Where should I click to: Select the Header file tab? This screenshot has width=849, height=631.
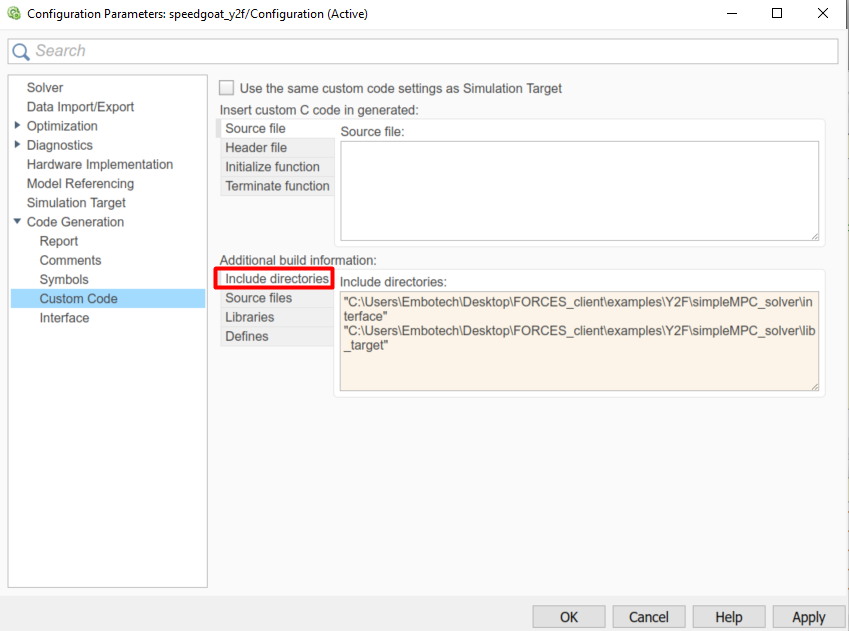pyautogui.click(x=256, y=148)
